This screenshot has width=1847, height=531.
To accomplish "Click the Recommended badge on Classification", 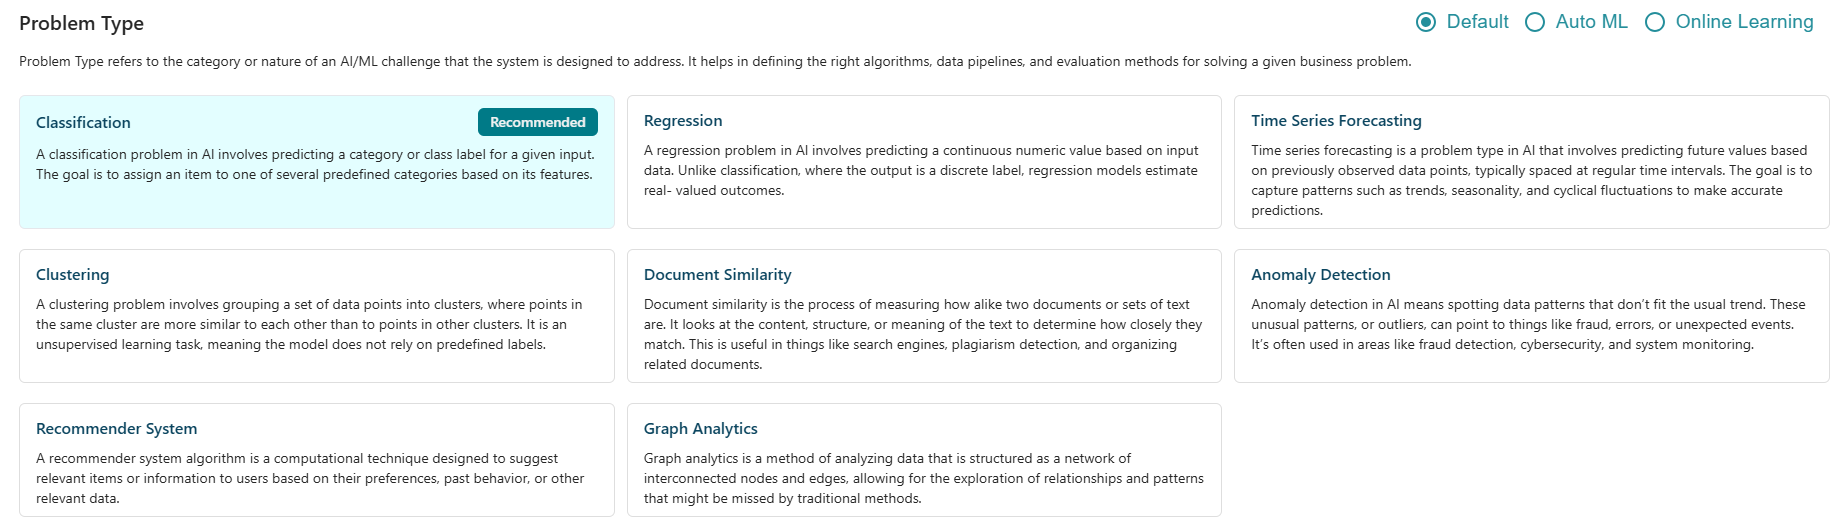I will (537, 122).
